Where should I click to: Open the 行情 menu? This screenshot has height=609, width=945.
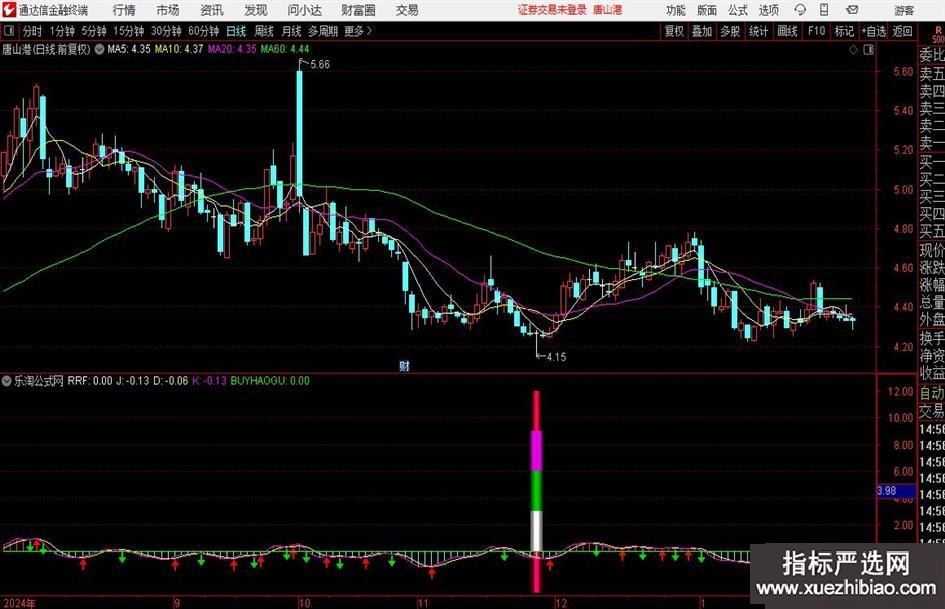tap(124, 10)
